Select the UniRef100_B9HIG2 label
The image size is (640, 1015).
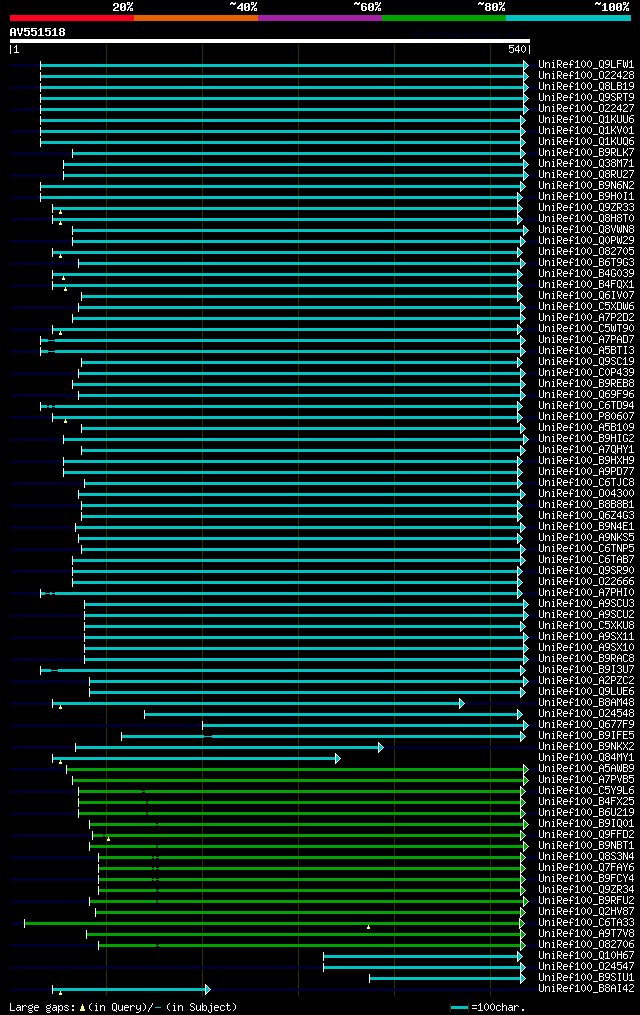[x=586, y=439]
